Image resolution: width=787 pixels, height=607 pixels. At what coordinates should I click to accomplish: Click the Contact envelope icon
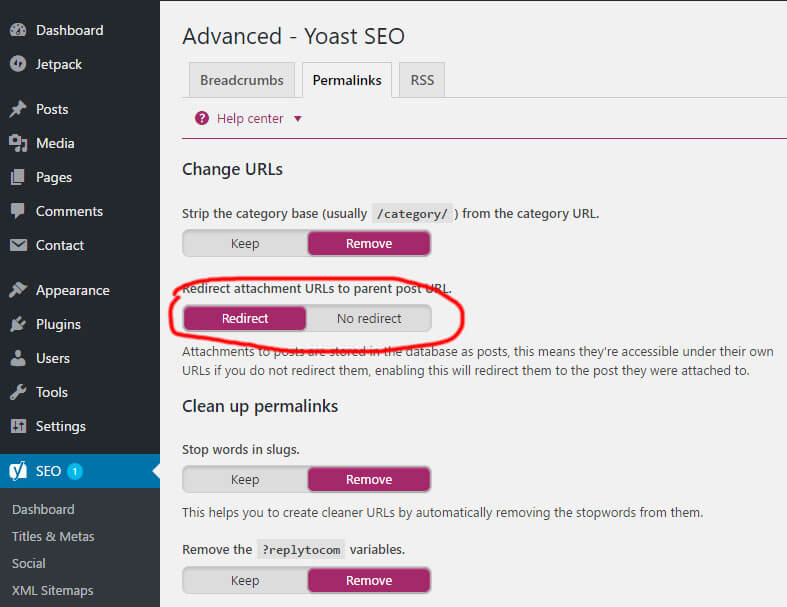click(x=18, y=245)
